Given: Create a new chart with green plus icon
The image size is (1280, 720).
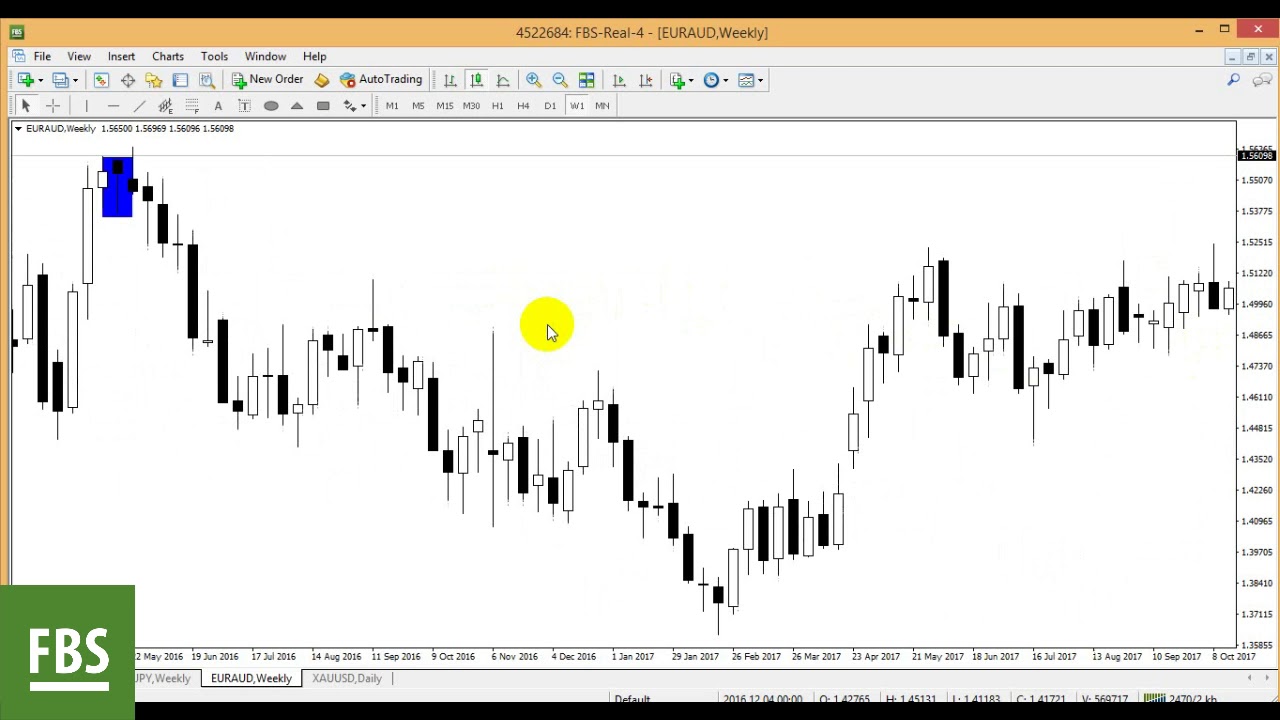Looking at the screenshot, I should 25,80.
